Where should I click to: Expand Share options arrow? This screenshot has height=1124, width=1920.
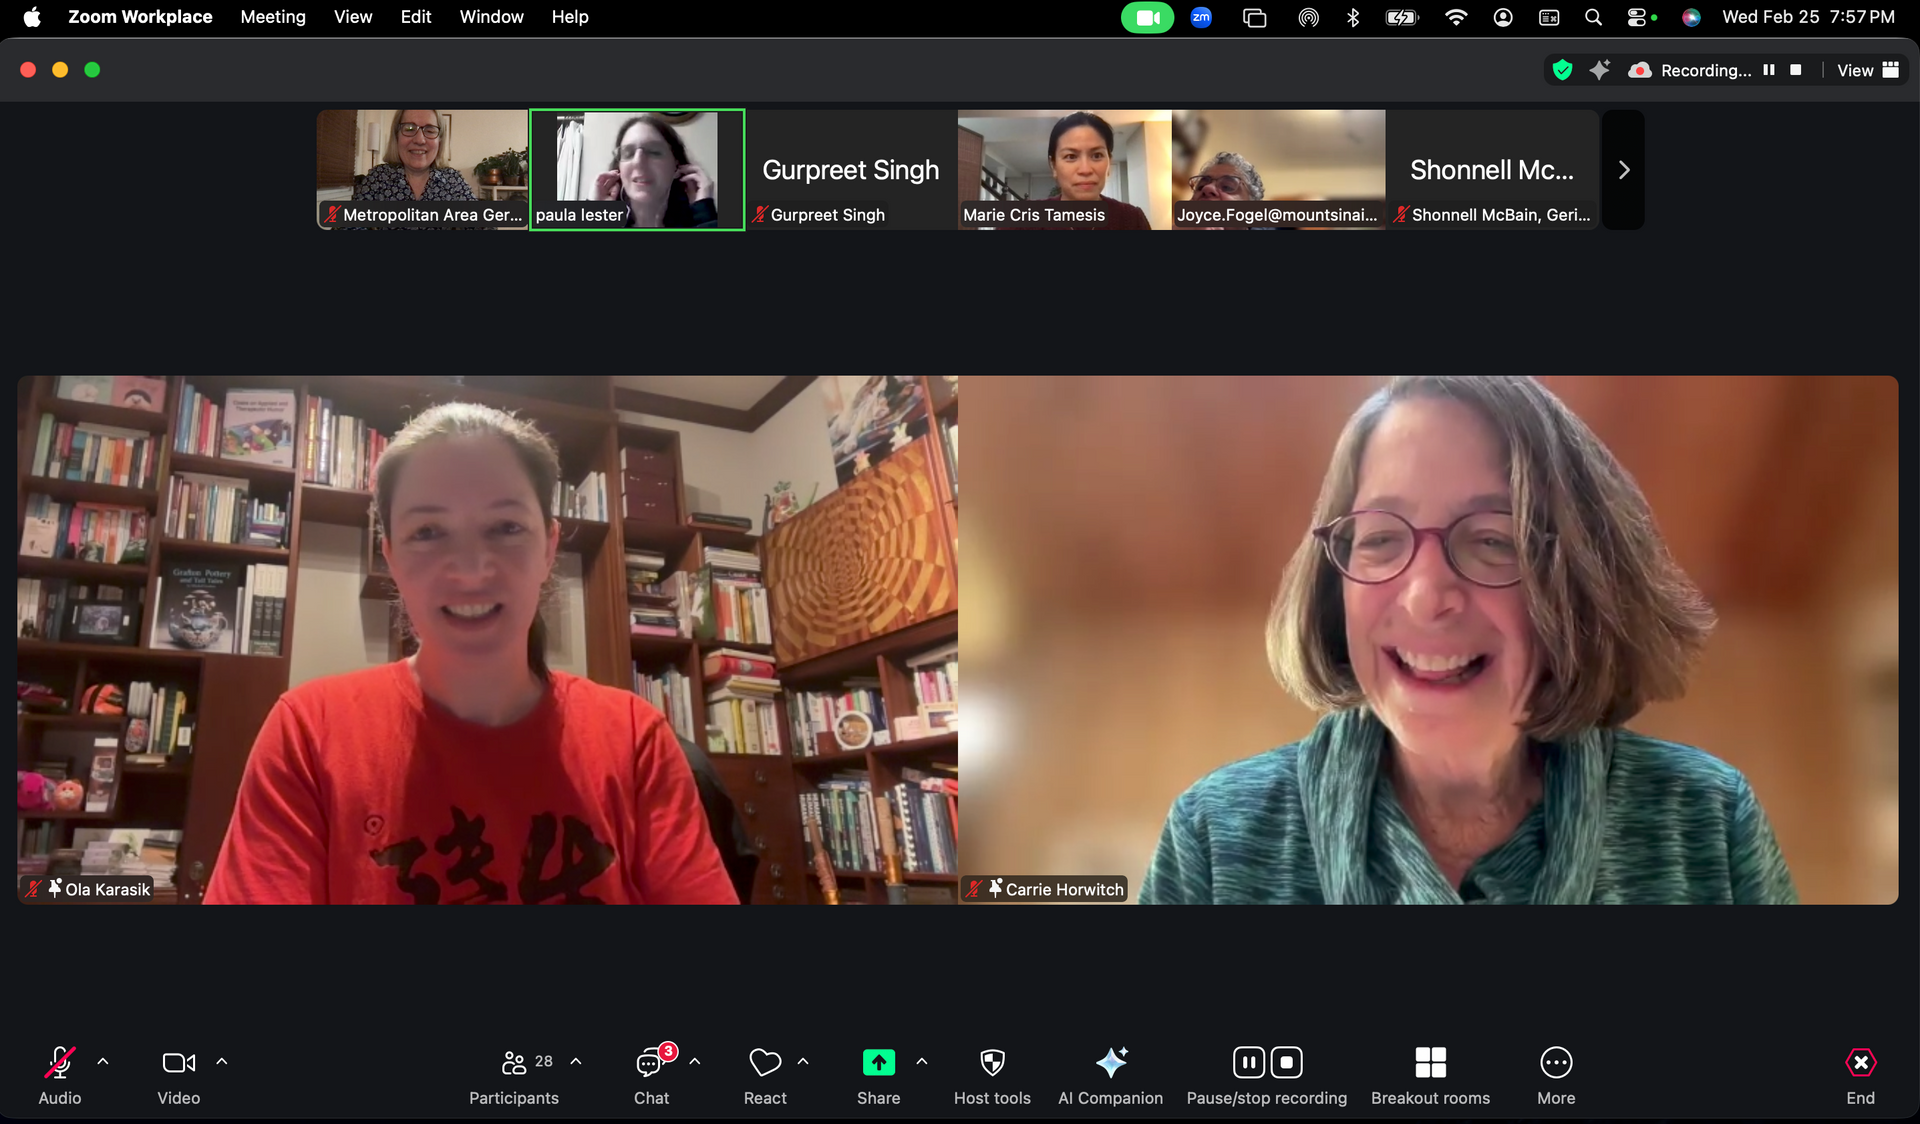click(922, 1061)
